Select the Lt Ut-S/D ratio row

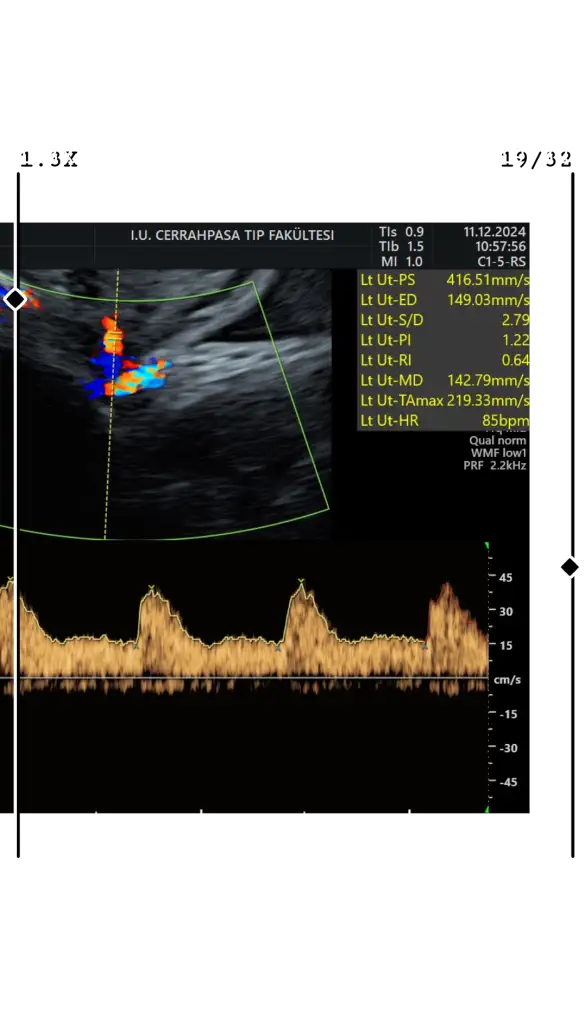[x=444, y=320]
